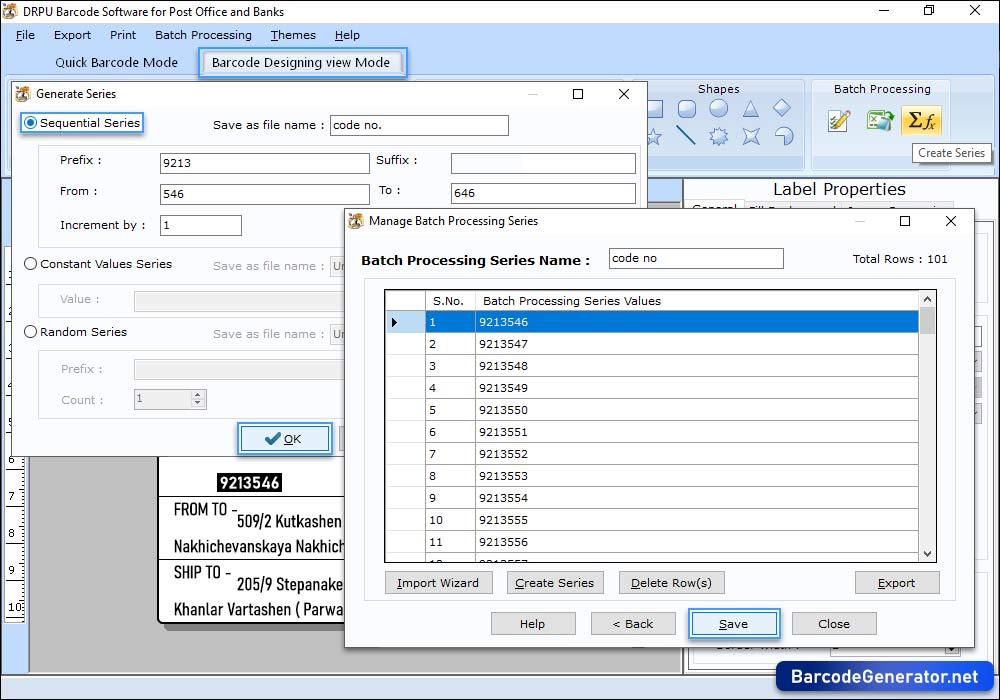The image size is (1000, 700).
Task: Choose the Random Series option
Action: 30,332
